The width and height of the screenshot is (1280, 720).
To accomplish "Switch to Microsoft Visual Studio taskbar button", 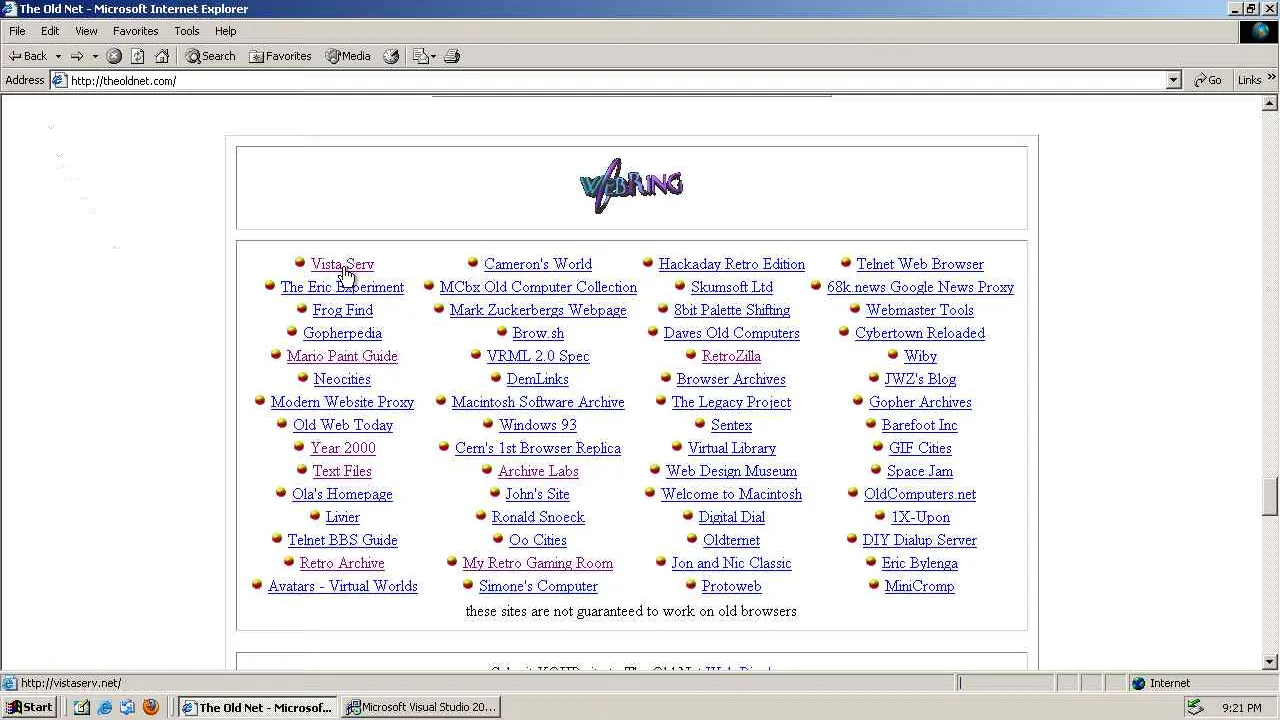I will [x=421, y=707].
